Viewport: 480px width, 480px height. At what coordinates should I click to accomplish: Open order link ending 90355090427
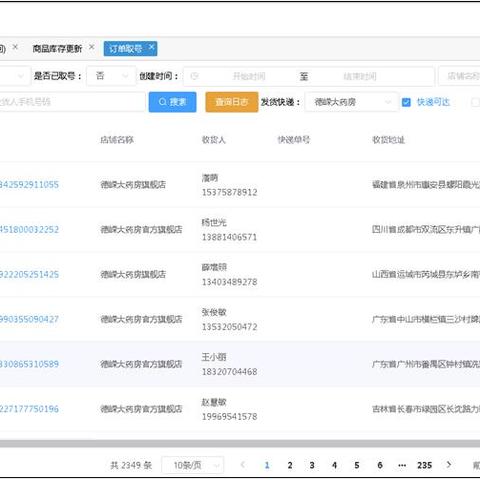pos(29,319)
